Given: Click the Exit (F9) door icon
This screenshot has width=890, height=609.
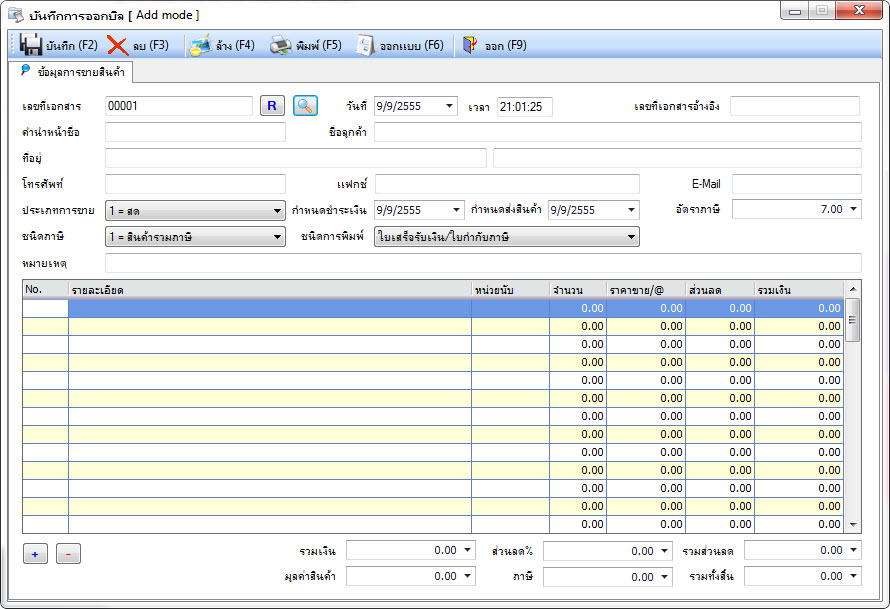Looking at the screenshot, I should pos(471,45).
